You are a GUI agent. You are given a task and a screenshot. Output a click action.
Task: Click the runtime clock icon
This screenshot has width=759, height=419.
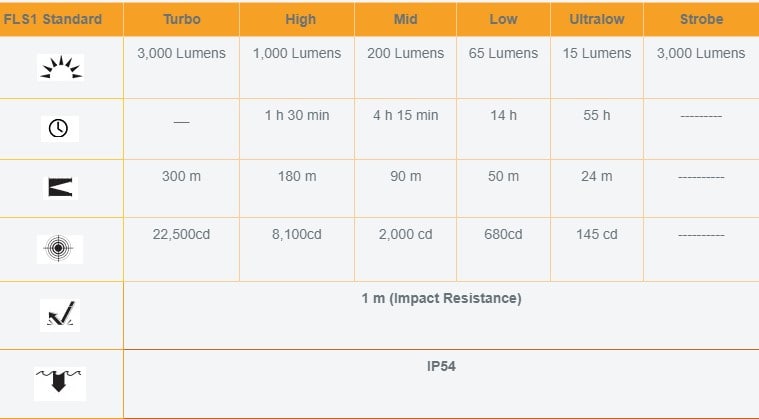pyautogui.click(x=59, y=128)
